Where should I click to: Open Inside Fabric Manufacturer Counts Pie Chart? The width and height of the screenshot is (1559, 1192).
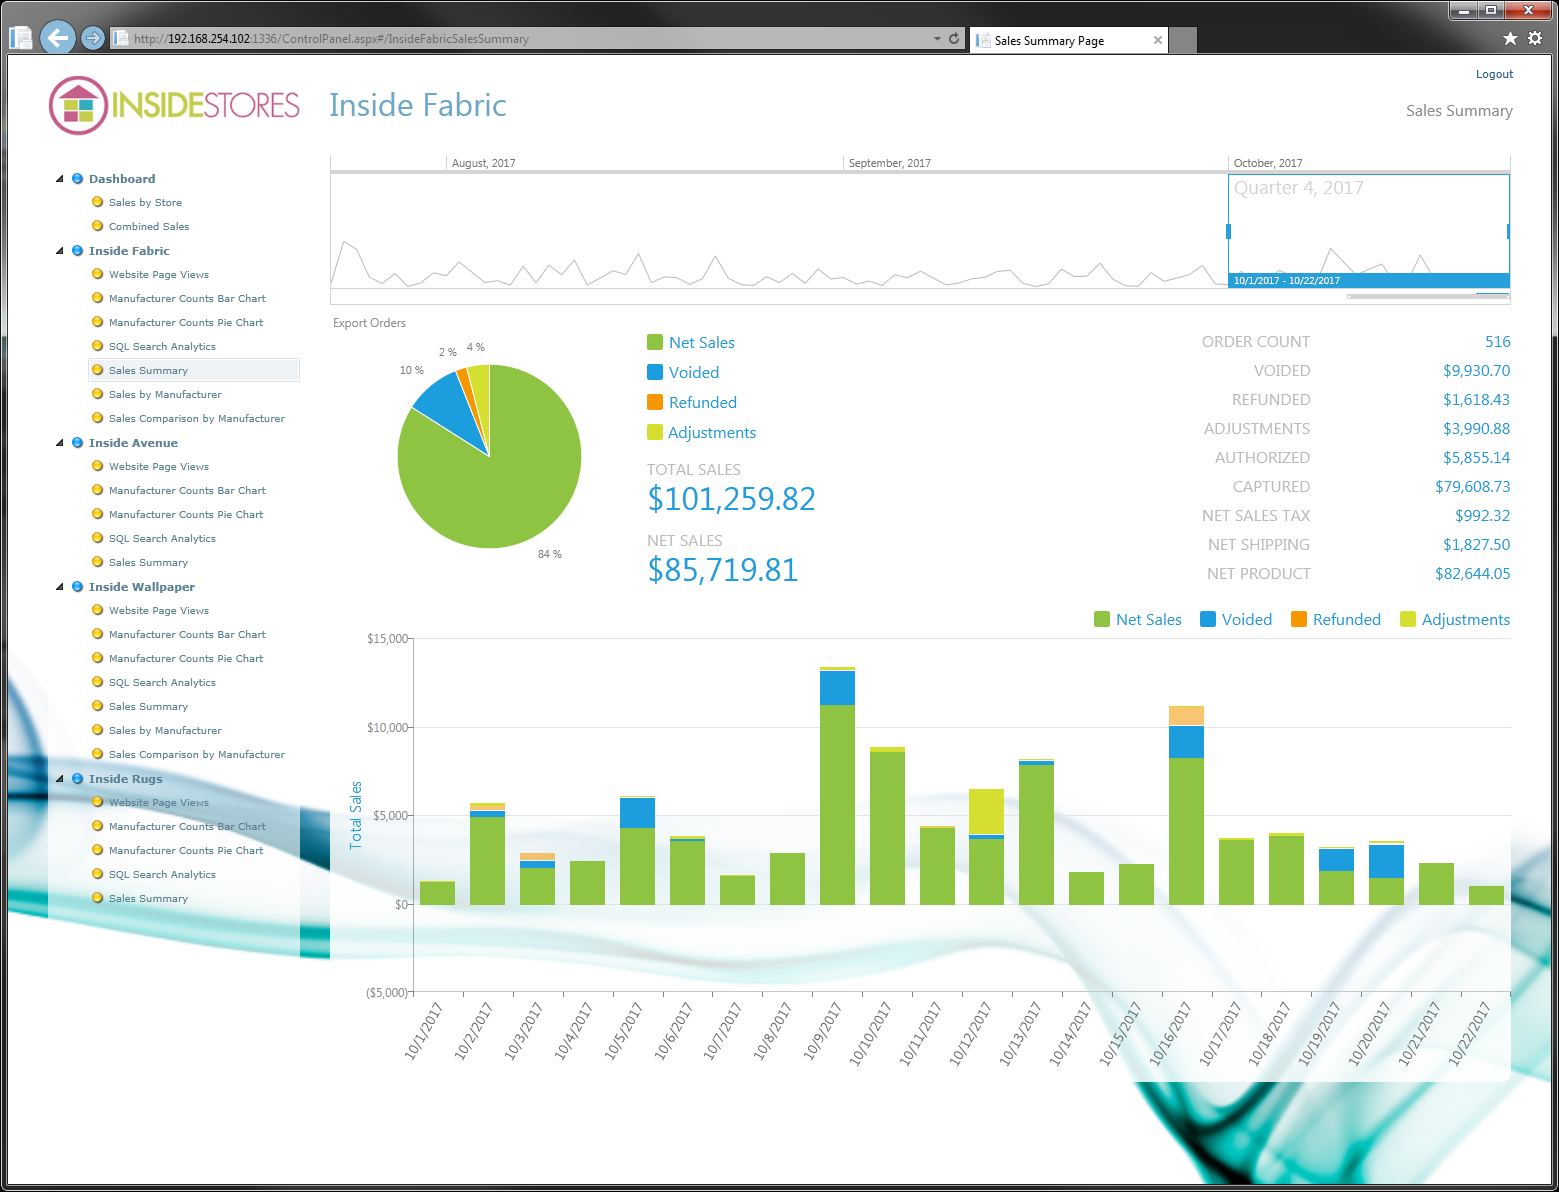click(x=186, y=323)
